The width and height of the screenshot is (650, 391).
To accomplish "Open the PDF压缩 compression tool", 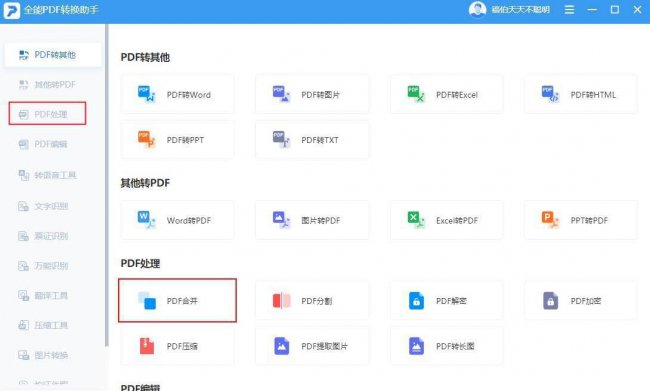I will [x=177, y=346].
